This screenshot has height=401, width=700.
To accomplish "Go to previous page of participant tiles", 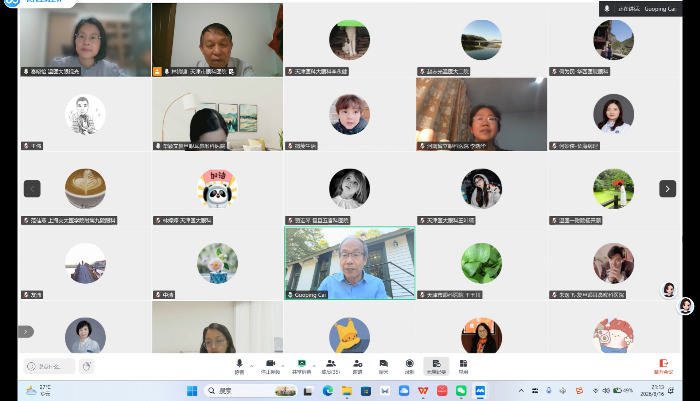I will pos(32,188).
